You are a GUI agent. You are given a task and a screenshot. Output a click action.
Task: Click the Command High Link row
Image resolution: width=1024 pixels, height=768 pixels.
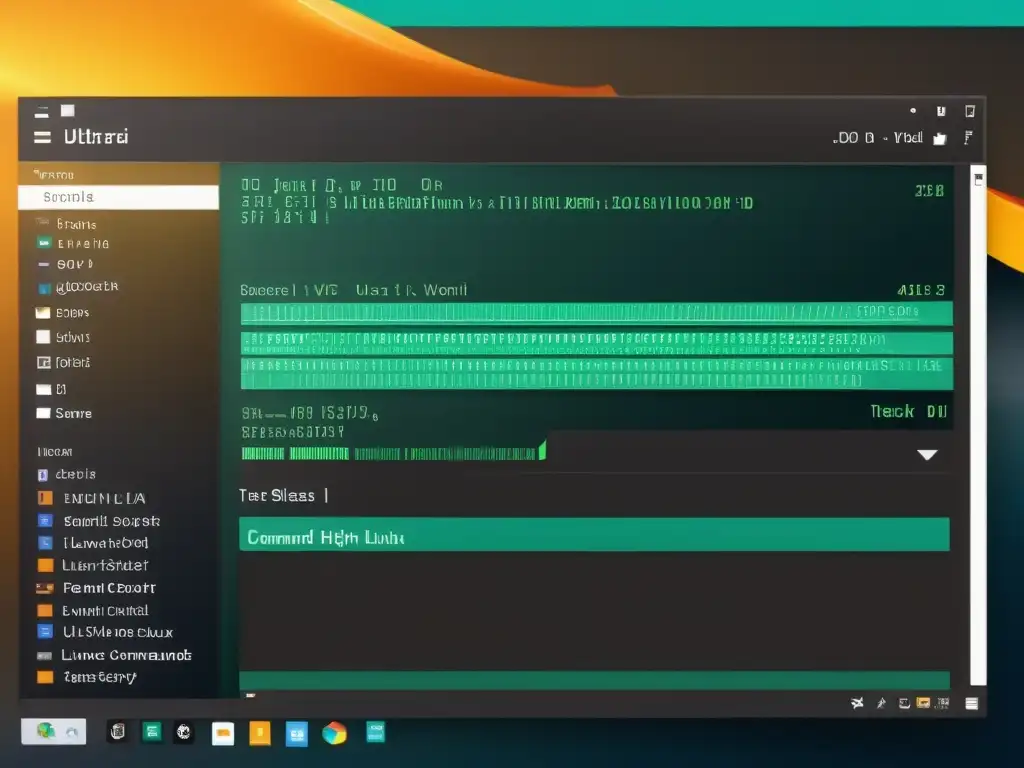(595, 534)
